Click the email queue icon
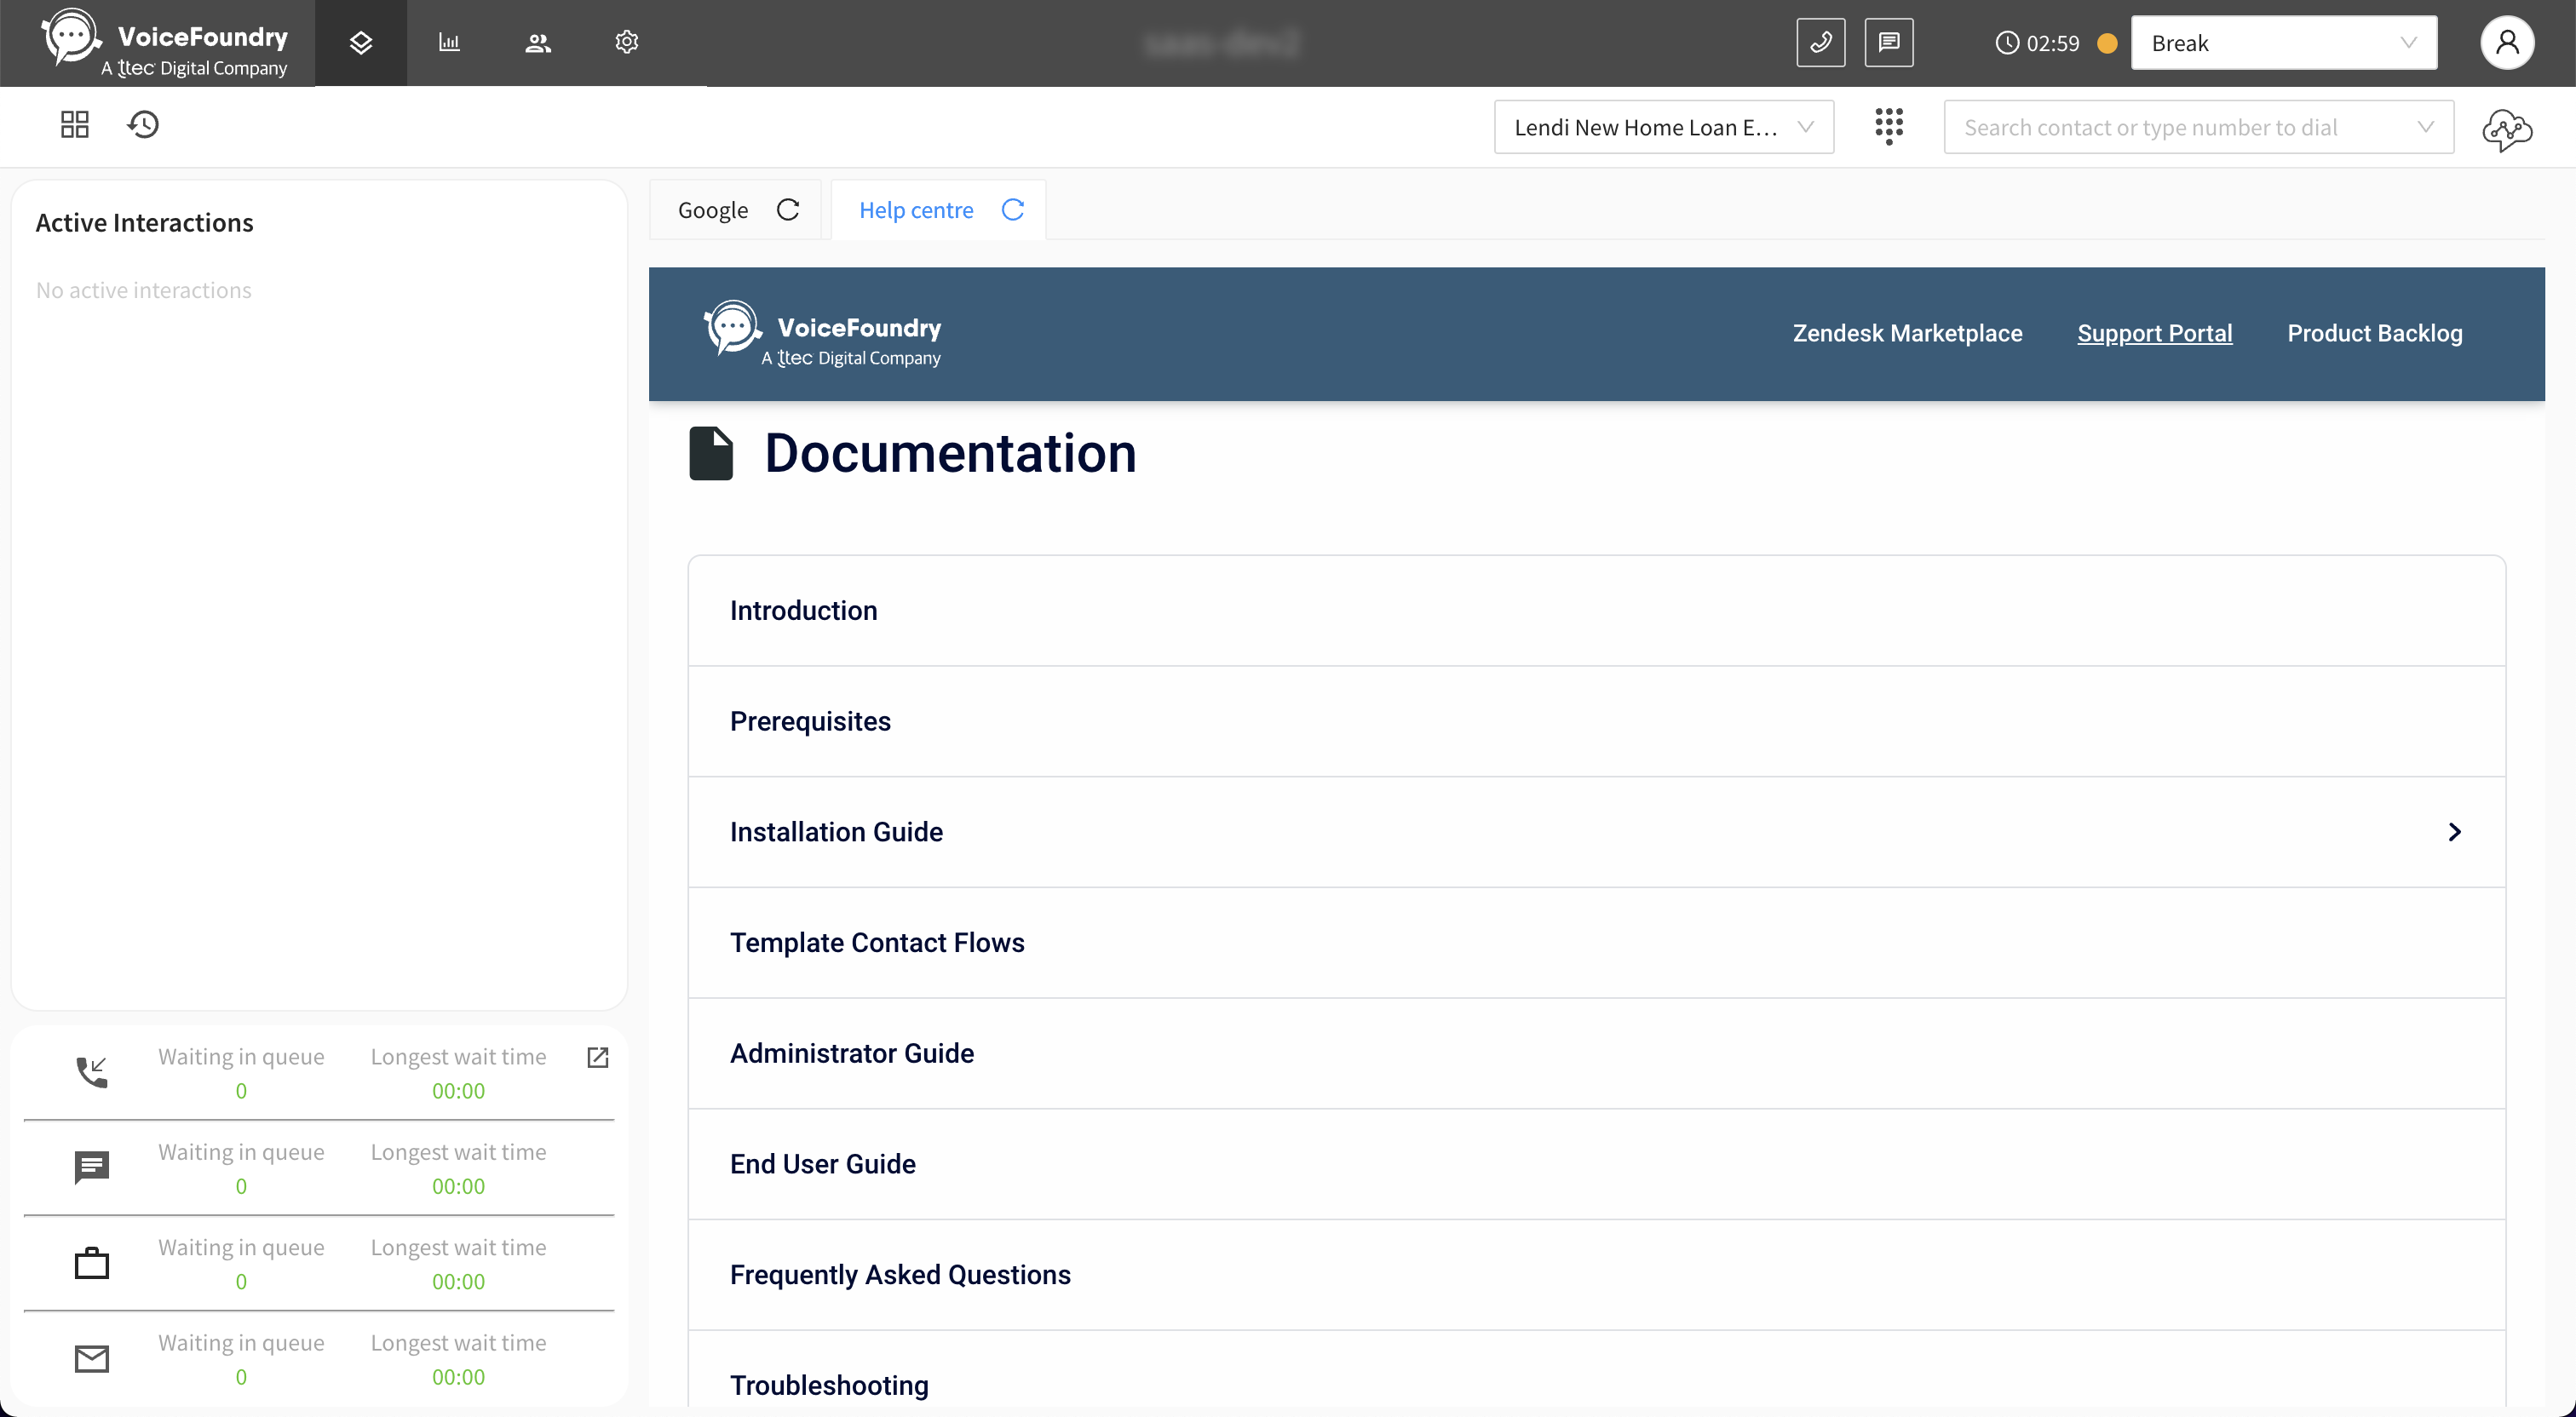This screenshot has width=2576, height=1417. click(92, 1358)
